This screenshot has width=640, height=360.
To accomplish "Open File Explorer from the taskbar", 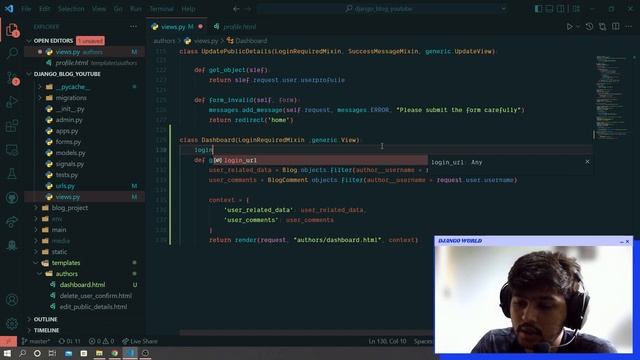I will pos(99,353).
